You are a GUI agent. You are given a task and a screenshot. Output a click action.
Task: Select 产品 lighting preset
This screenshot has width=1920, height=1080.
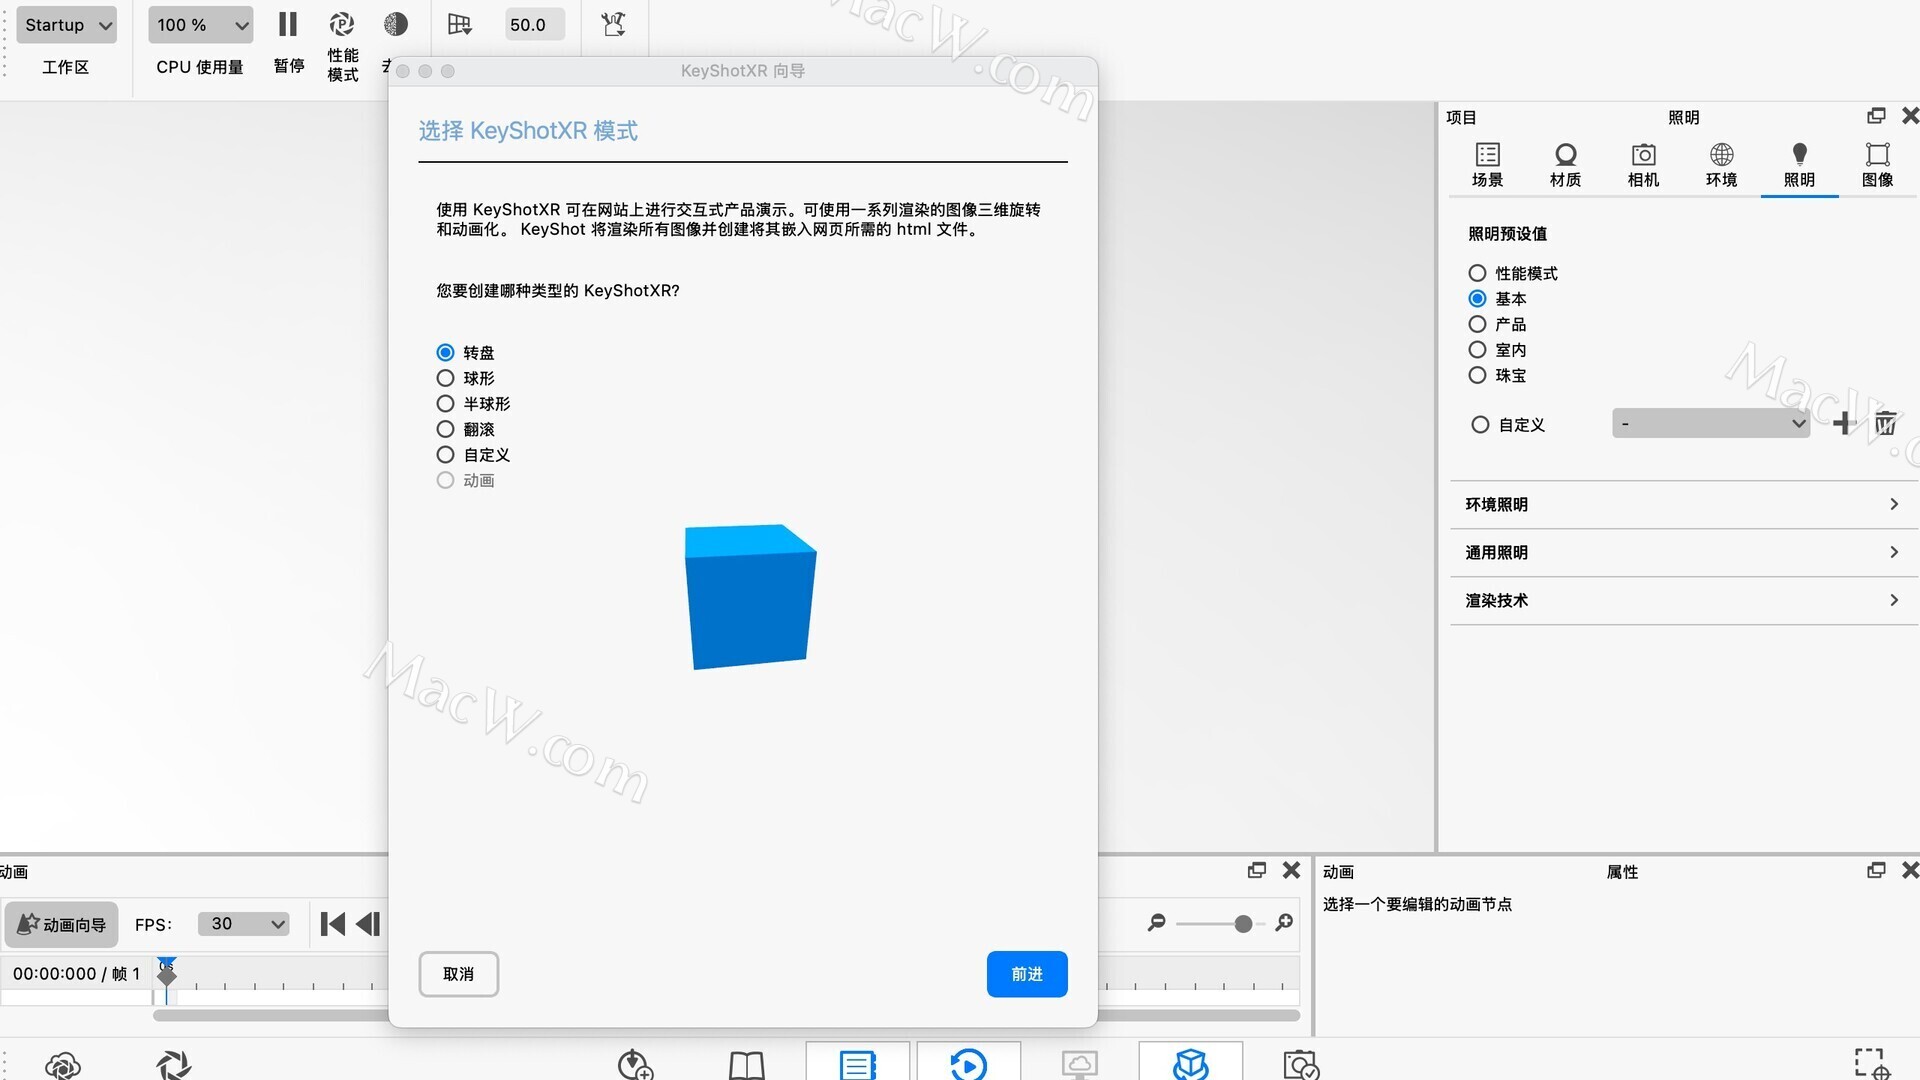(x=1477, y=324)
